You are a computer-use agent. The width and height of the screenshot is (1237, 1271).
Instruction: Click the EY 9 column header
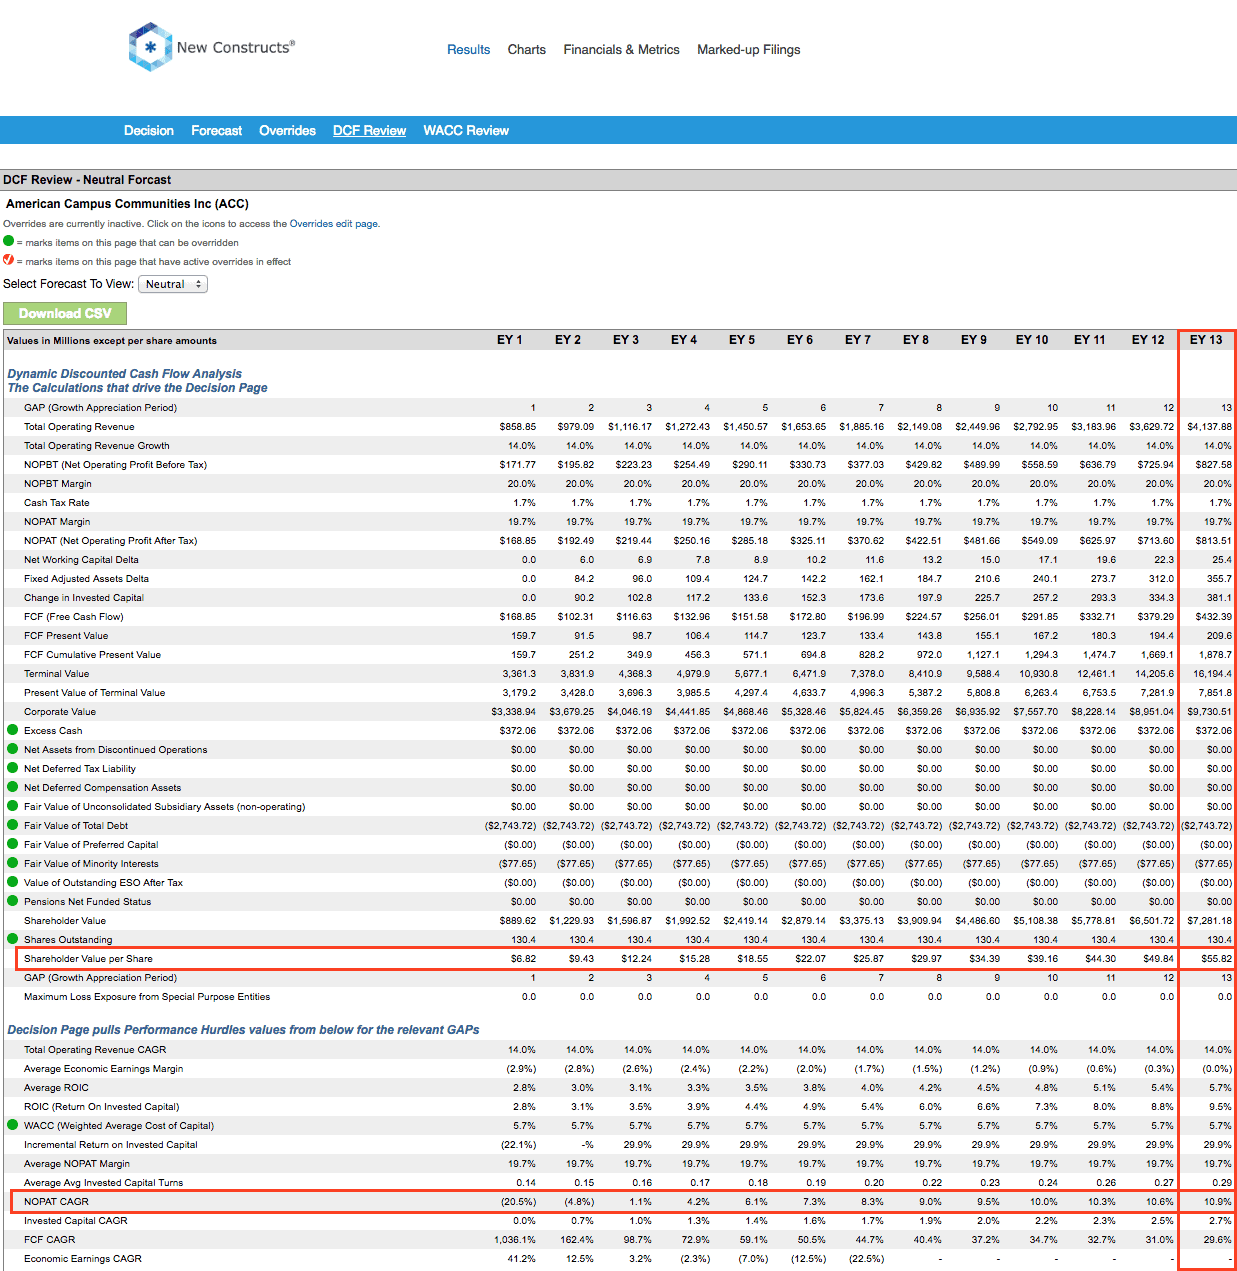click(974, 340)
